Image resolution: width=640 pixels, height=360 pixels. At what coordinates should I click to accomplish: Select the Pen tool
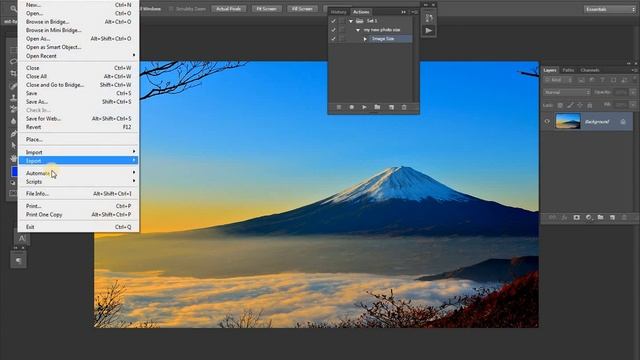13,133
